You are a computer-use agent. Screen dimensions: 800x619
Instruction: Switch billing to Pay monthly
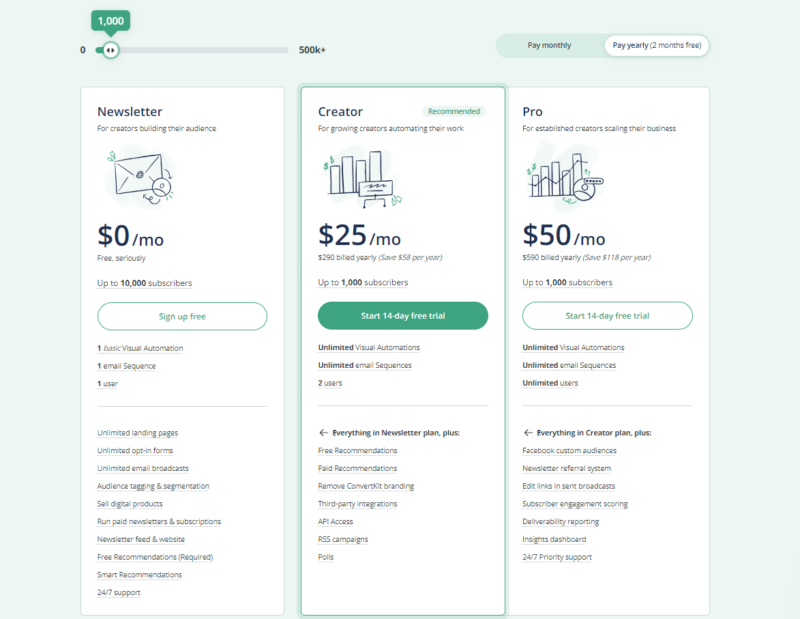[x=548, y=45]
